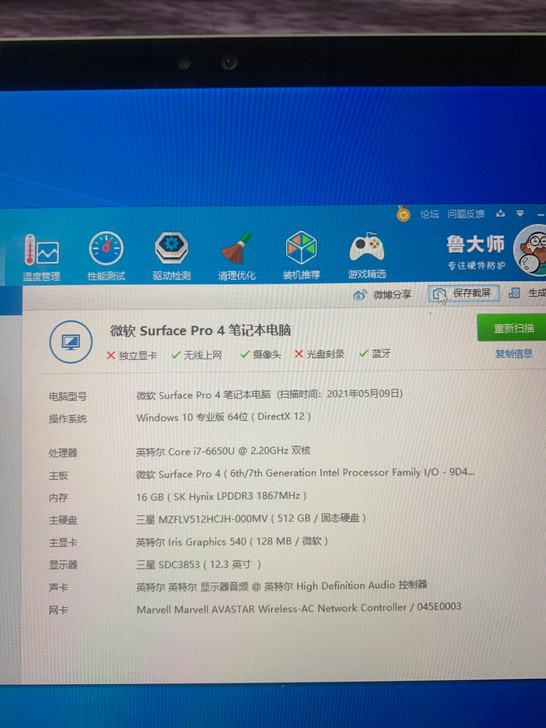
Task: Click the Iris Graphics 540 value
Action: pyautogui.click(x=232, y=541)
